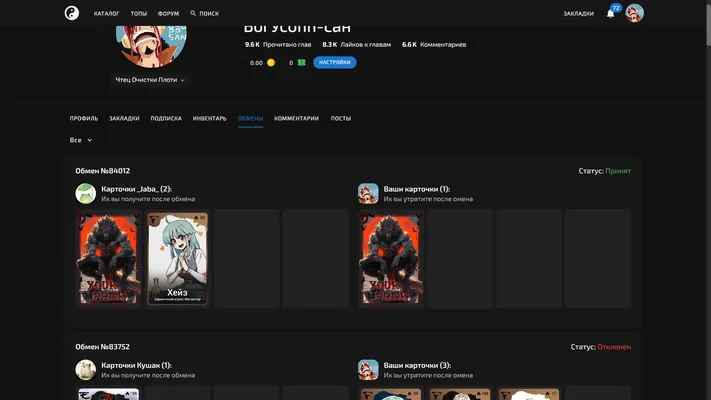This screenshot has width=711, height=400.
Task: Go to the Форум page
Action: click(168, 14)
